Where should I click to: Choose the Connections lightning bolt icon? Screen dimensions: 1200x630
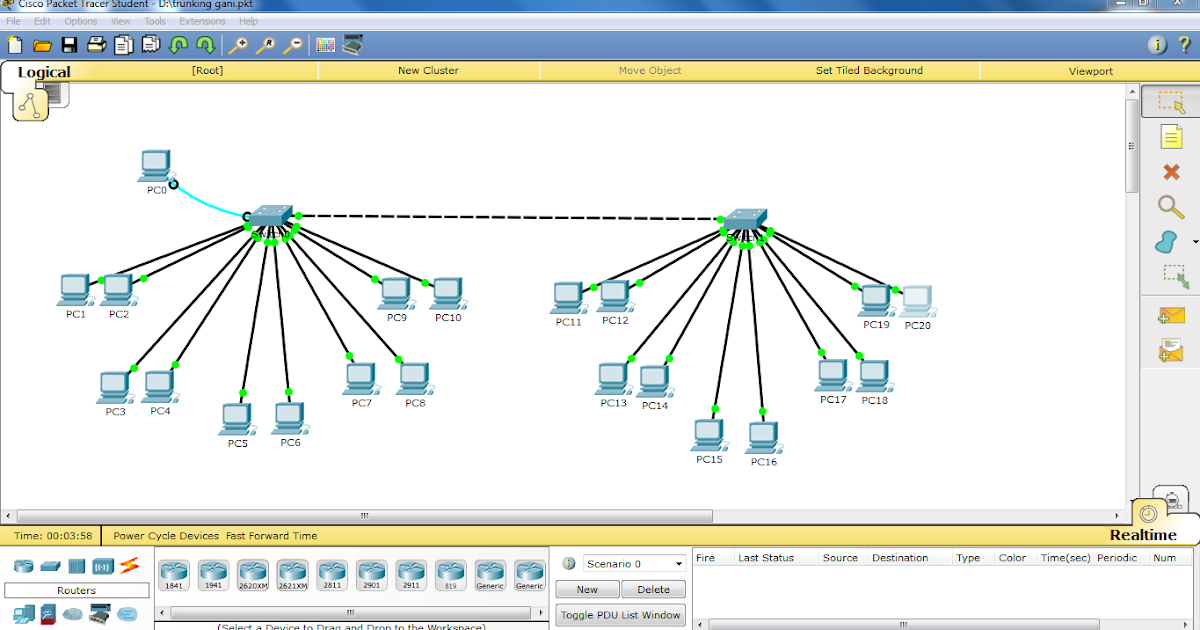click(x=129, y=567)
